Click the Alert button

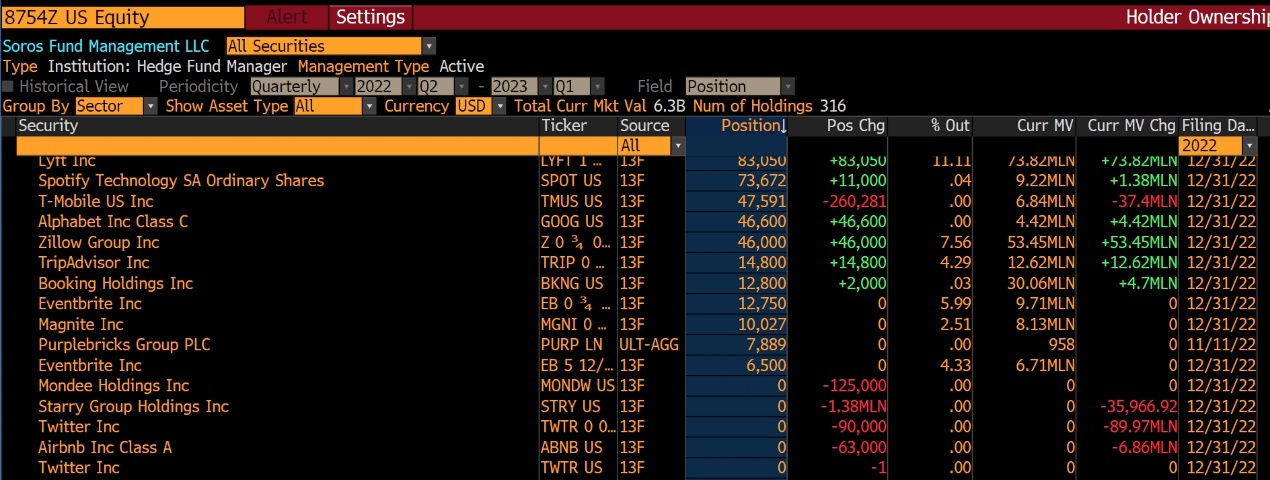point(287,17)
